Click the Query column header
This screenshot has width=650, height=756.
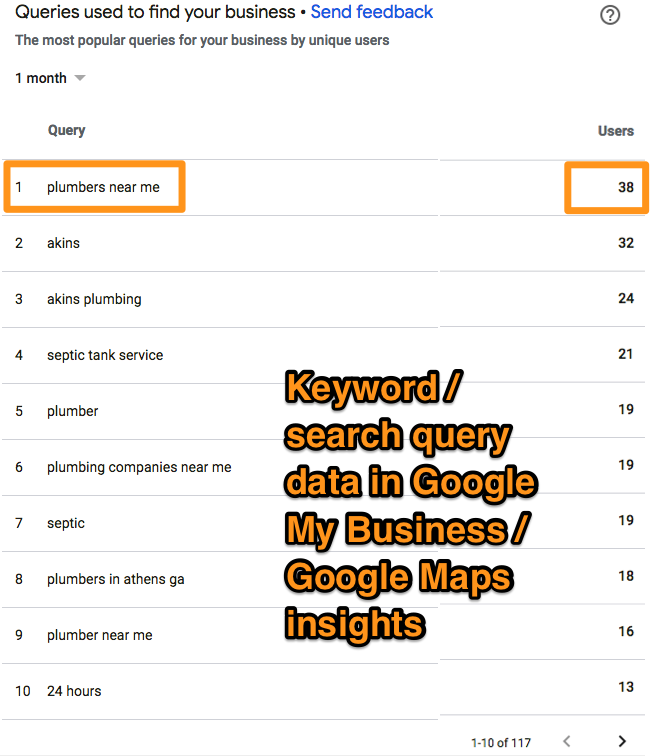click(66, 130)
